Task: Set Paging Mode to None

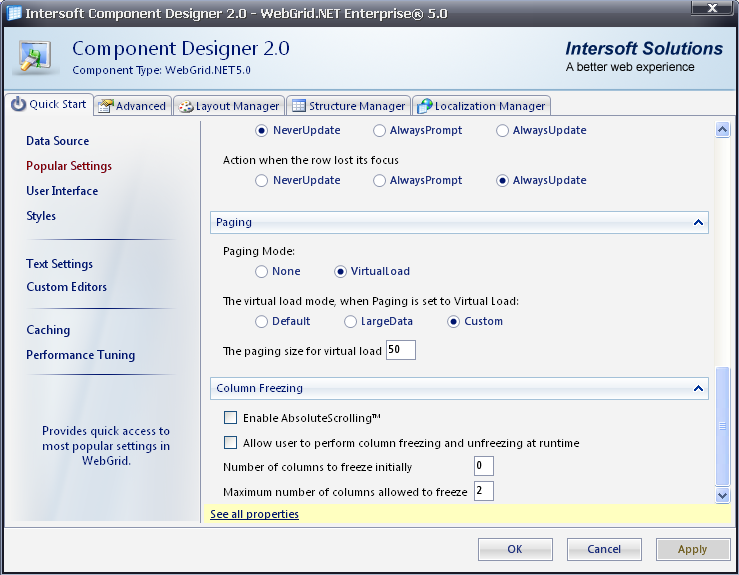Action: click(x=261, y=271)
